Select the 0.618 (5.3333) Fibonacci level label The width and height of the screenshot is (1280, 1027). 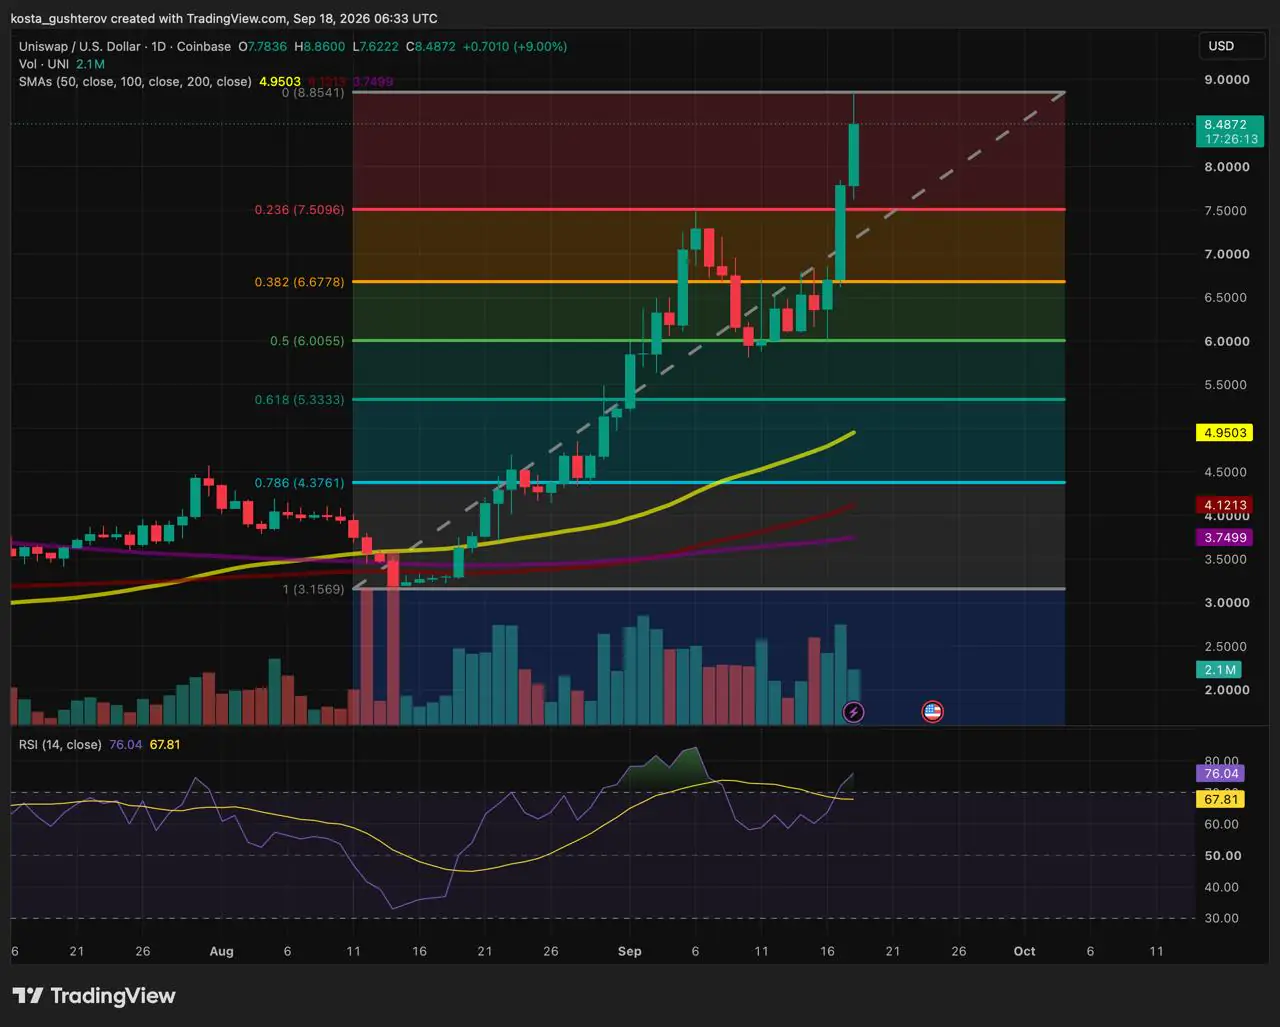pyautogui.click(x=299, y=399)
